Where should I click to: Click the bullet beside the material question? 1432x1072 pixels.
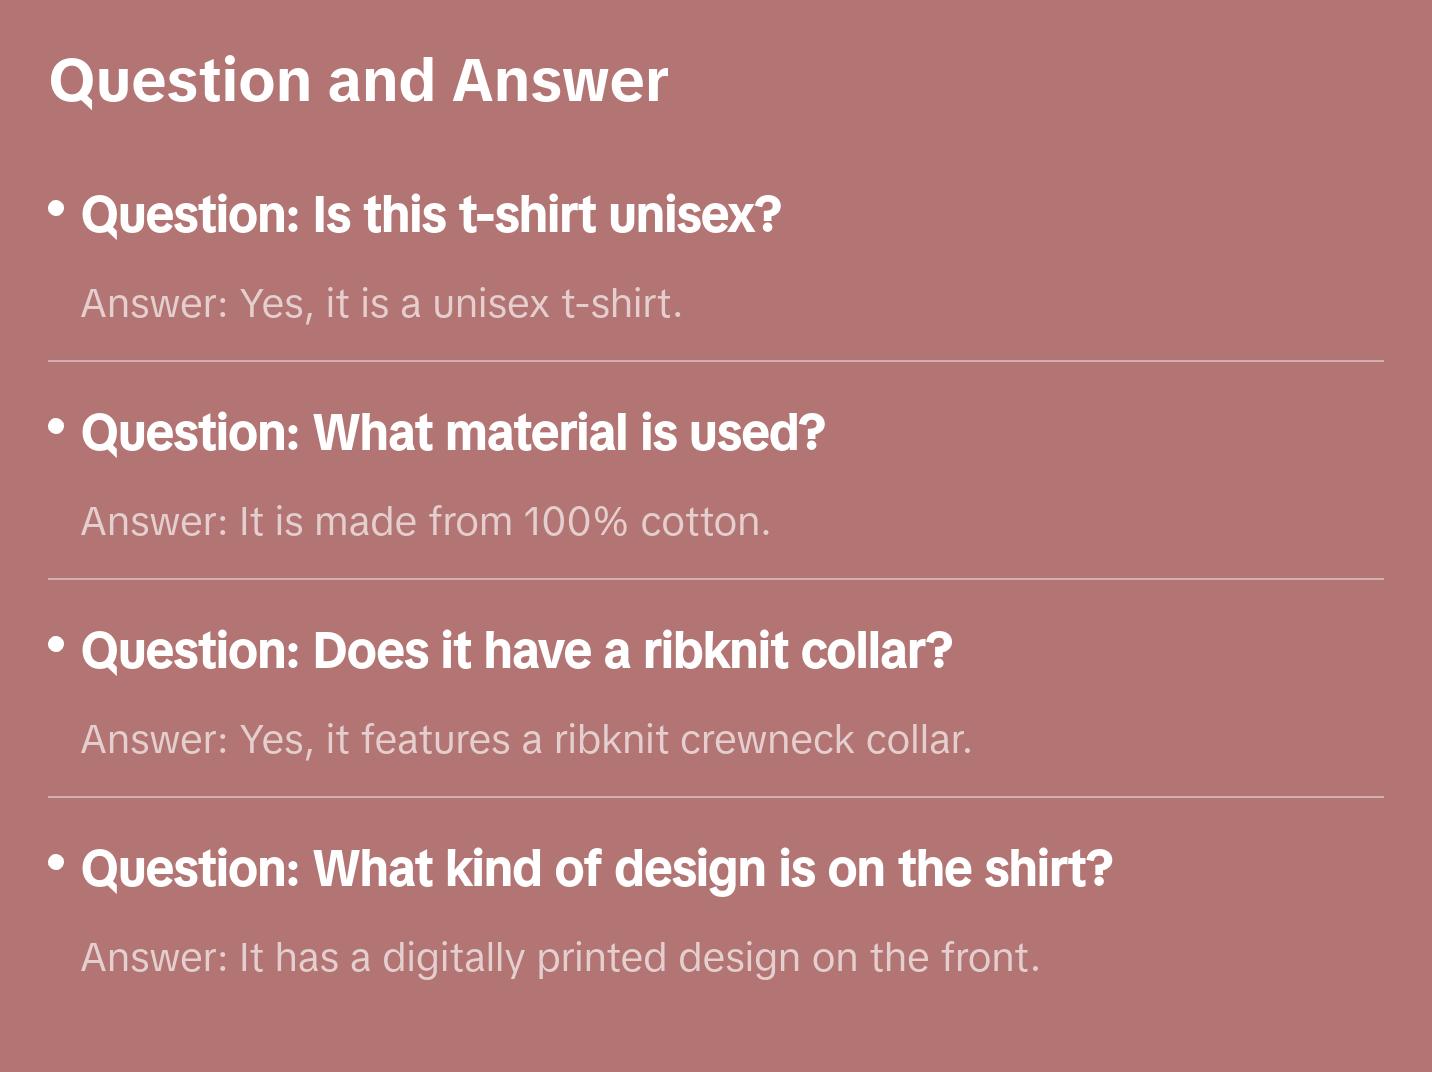click(x=57, y=427)
